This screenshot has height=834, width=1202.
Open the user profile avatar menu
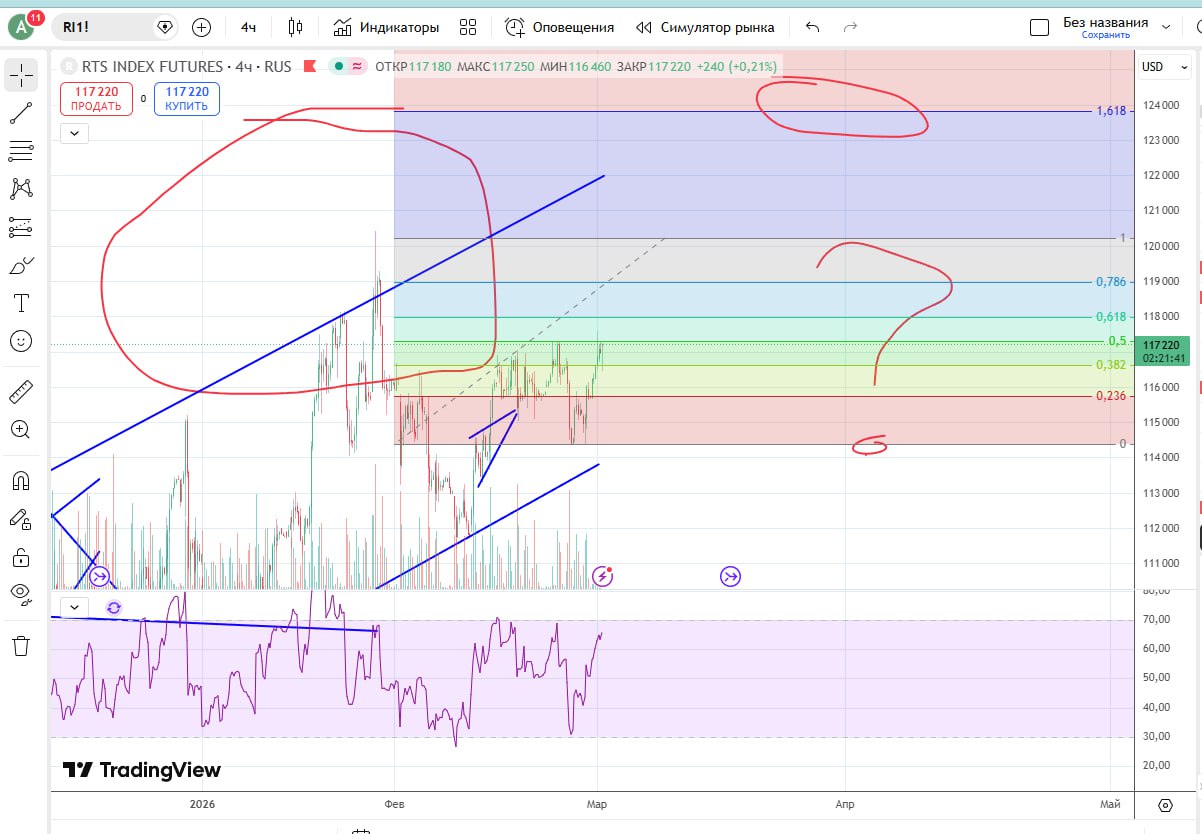21,27
